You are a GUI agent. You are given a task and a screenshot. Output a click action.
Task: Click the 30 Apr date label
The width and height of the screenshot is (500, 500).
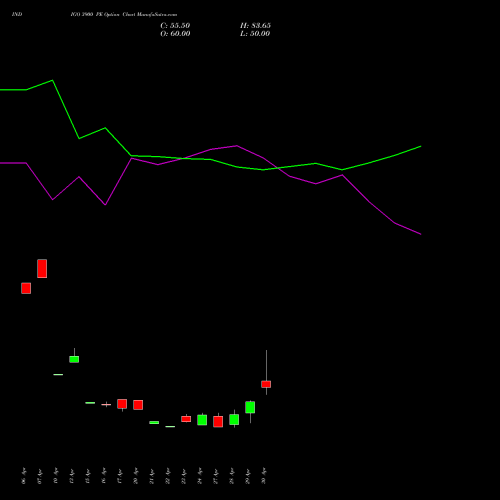coord(263,476)
